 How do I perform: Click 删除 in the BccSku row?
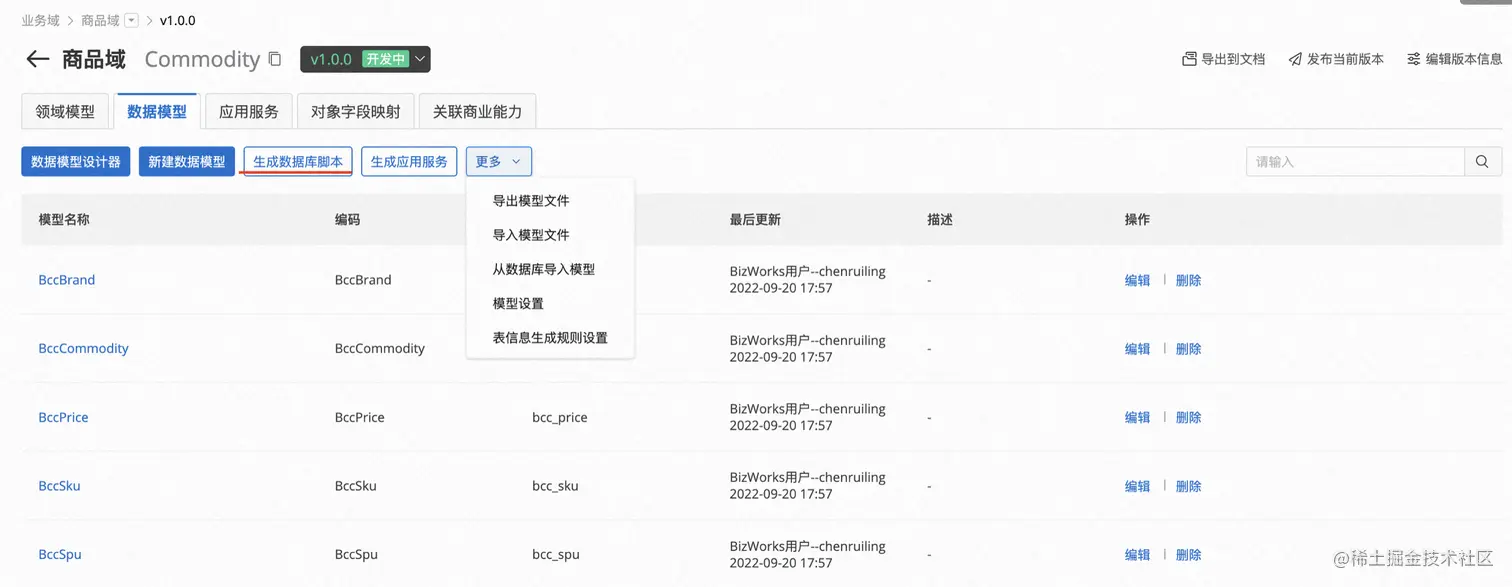(1188, 486)
